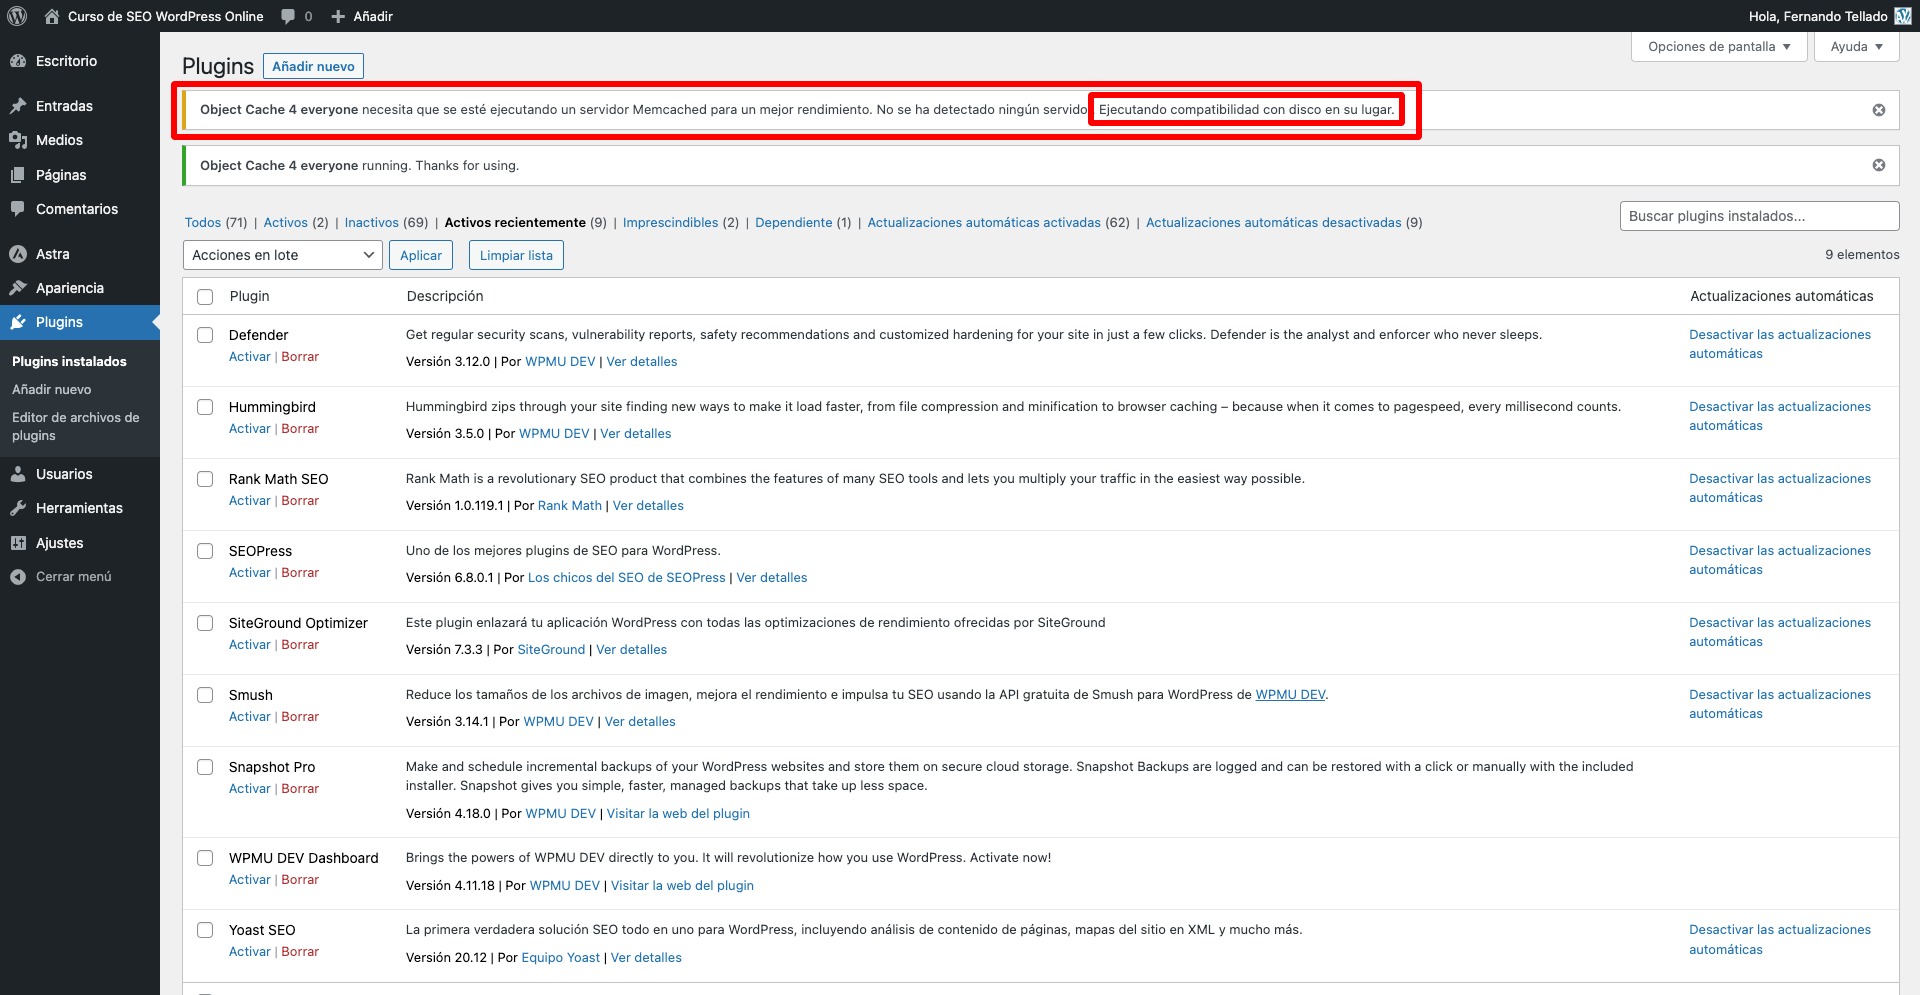The width and height of the screenshot is (1920, 995).
Task: Click the Herramientas tools icon
Action: [x=18, y=508]
